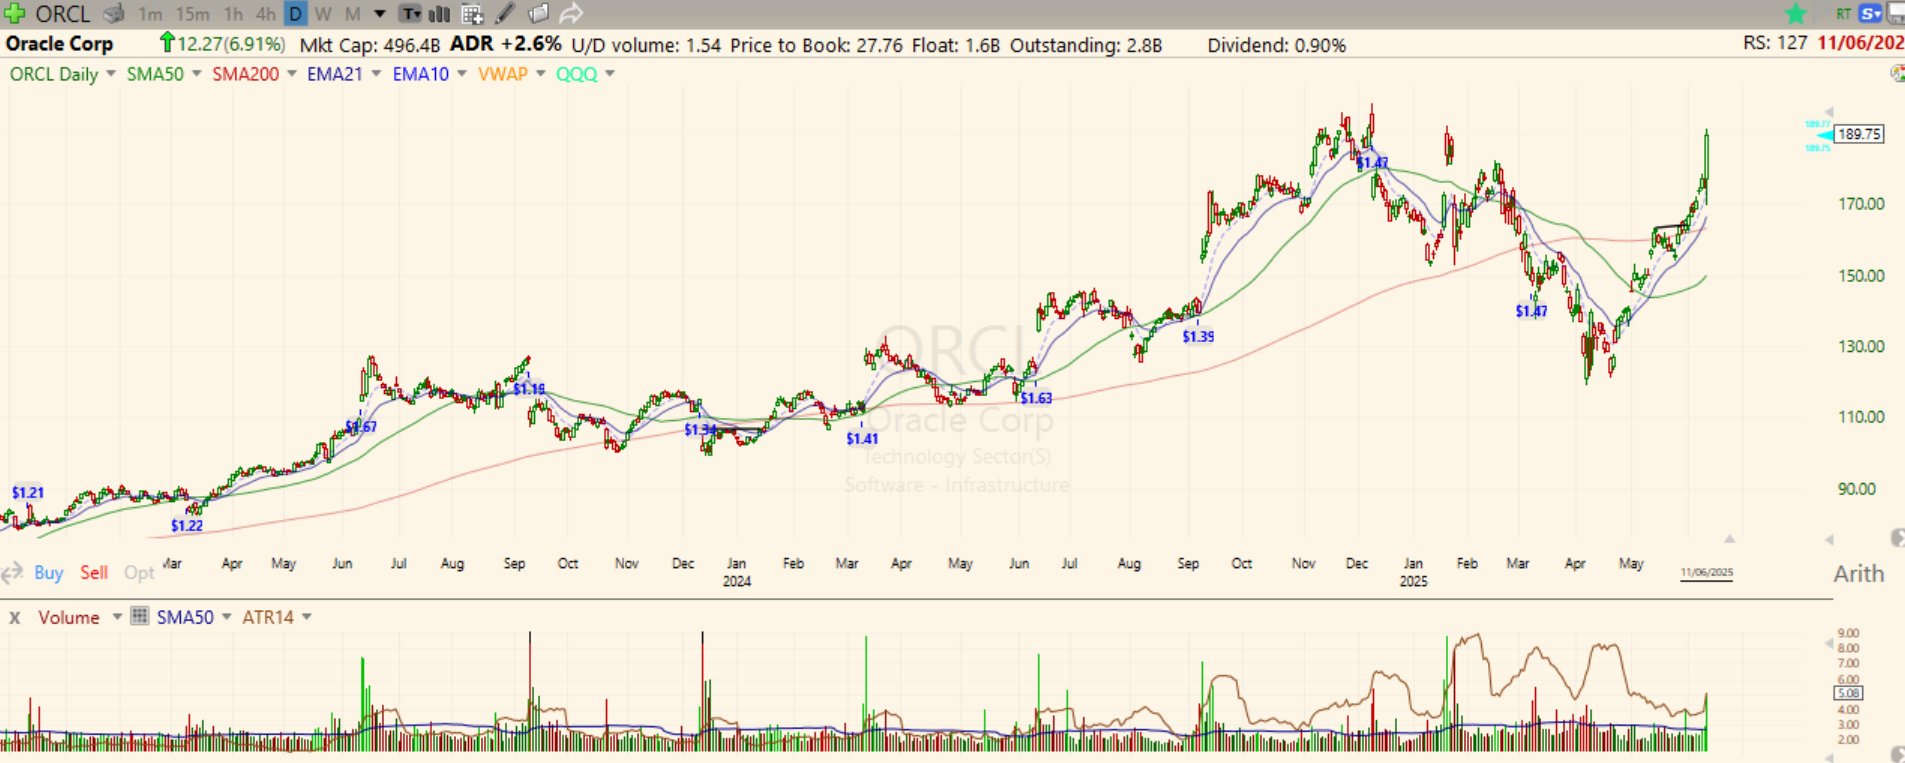Click the $1.39 earnings marker
This screenshot has height=763, width=1905.
click(x=1198, y=336)
